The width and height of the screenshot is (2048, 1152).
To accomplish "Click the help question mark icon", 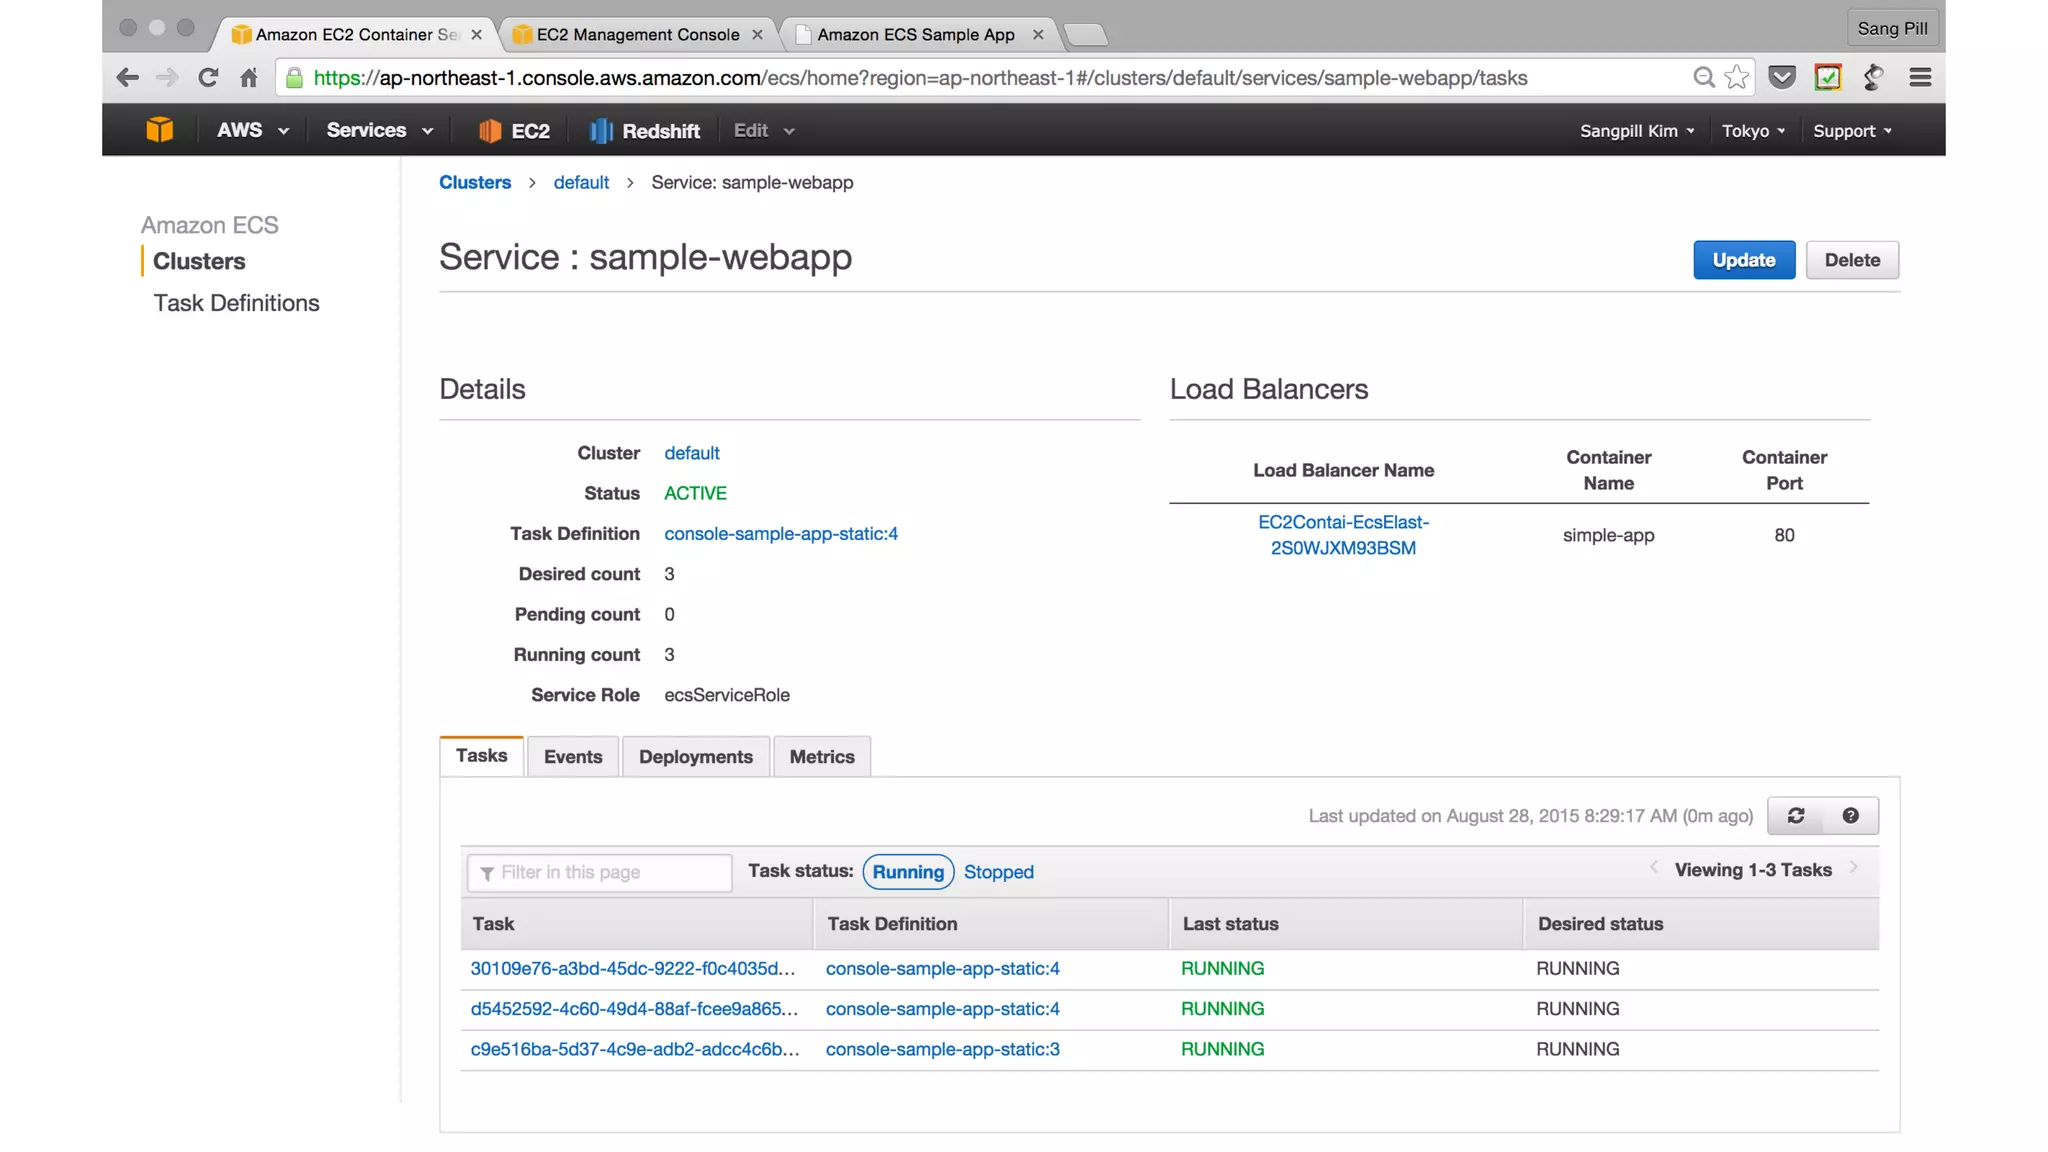I will [1850, 816].
